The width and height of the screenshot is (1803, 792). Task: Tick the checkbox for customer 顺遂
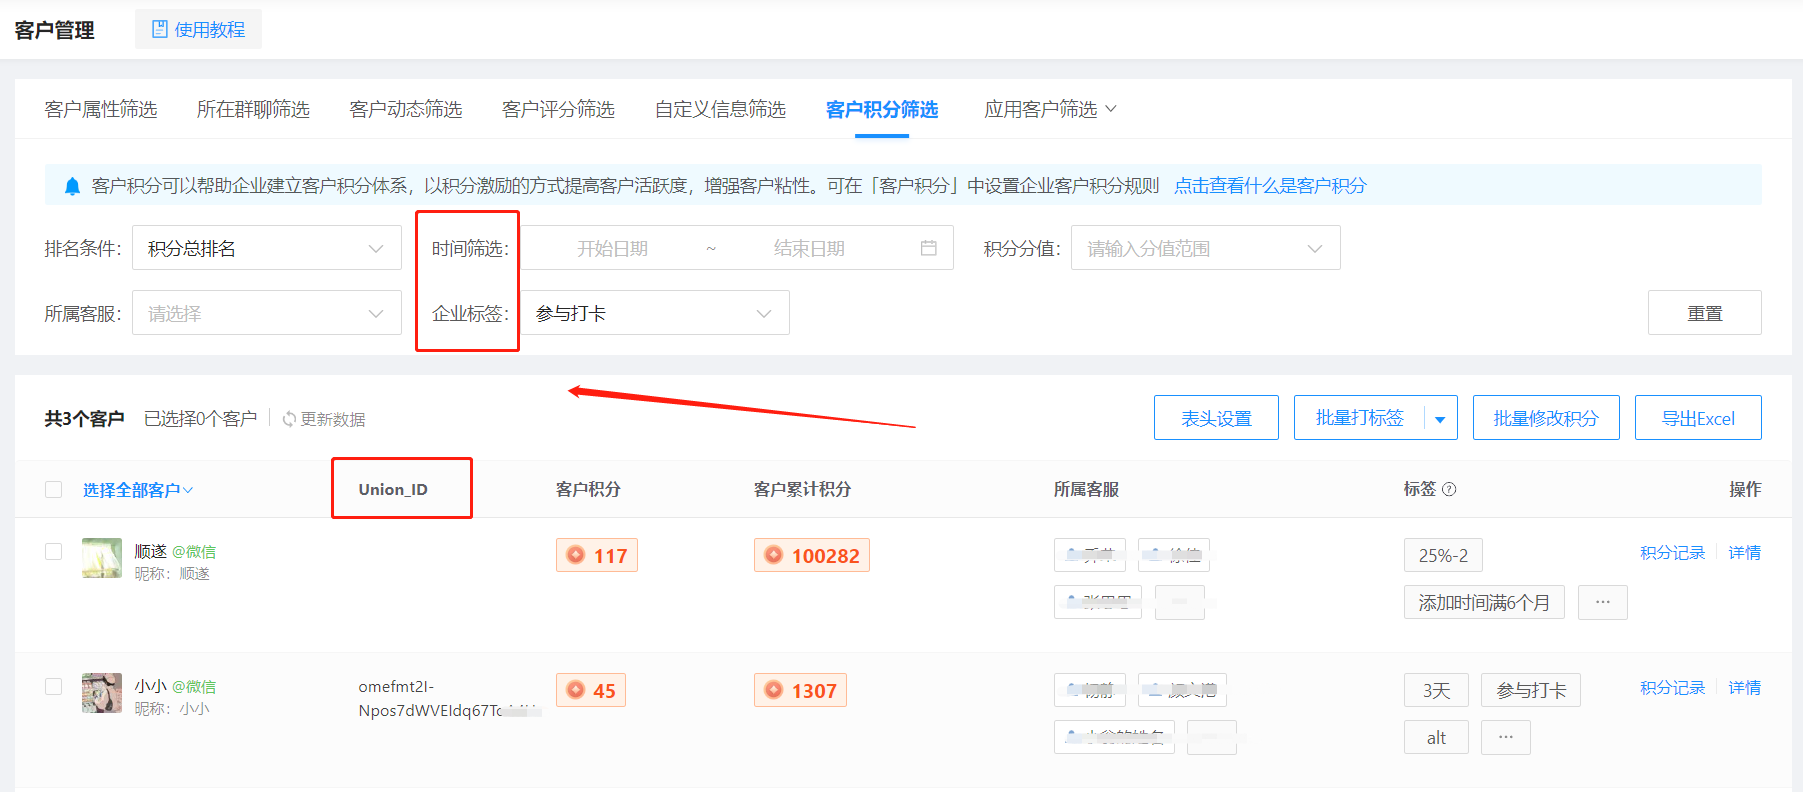click(x=54, y=551)
